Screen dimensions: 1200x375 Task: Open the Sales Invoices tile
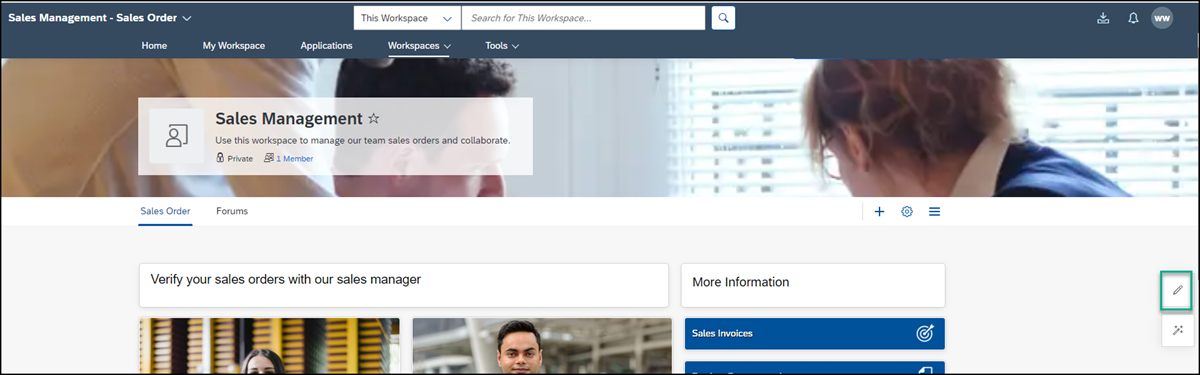(x=814, y=333)
